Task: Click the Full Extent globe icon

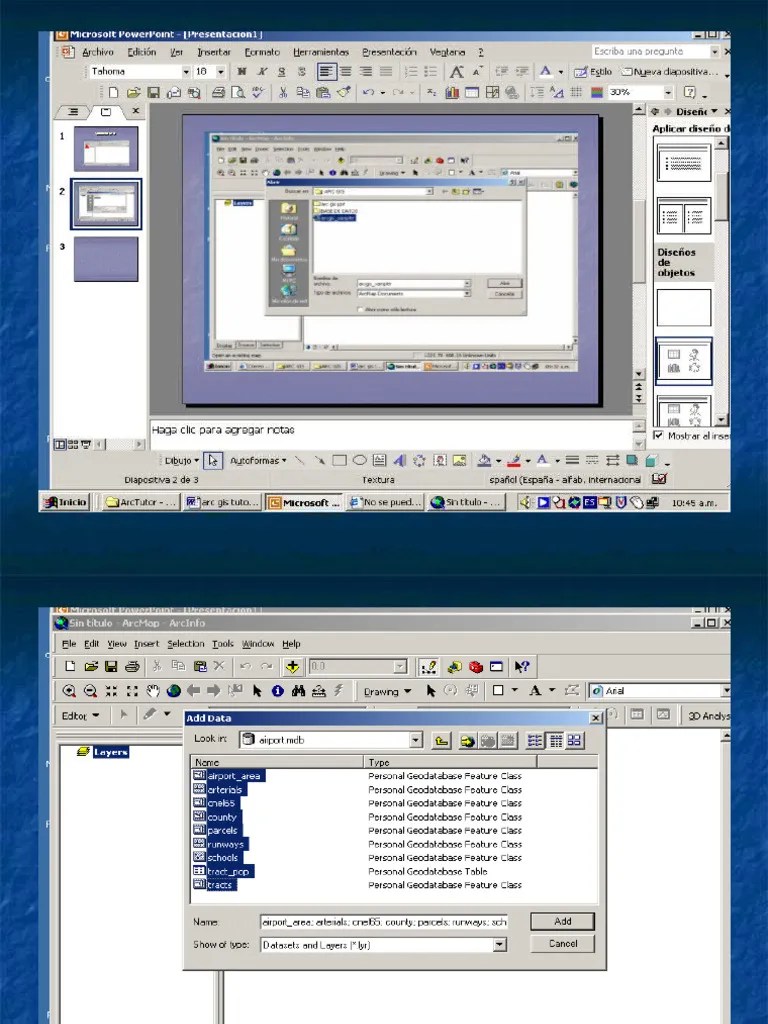Action: pos(174,690)
